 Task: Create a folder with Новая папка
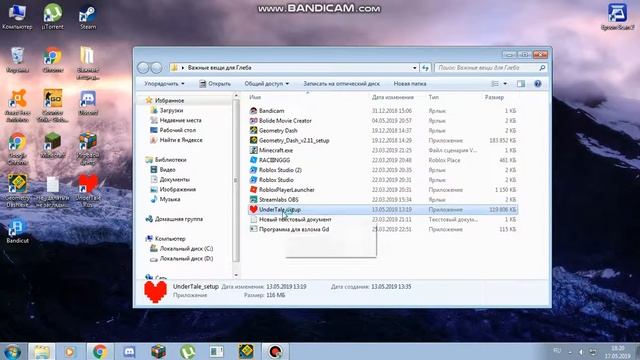pos(410,84)
